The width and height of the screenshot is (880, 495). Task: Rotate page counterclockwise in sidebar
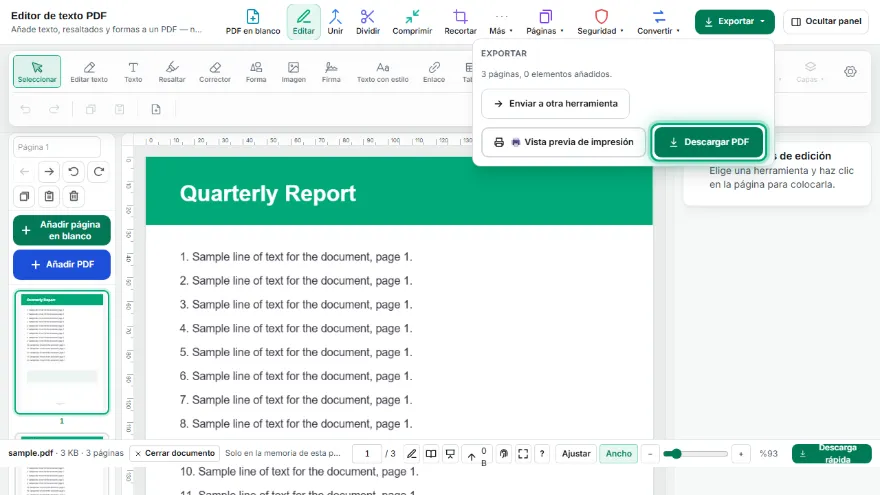[74, 172]
